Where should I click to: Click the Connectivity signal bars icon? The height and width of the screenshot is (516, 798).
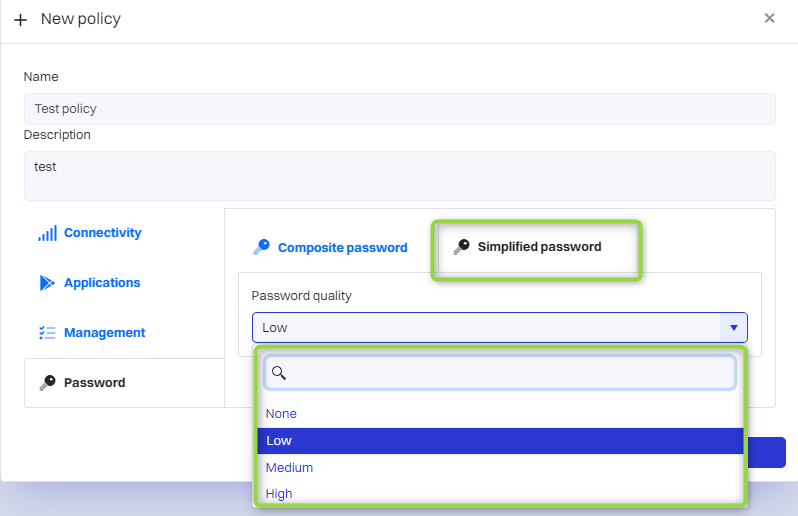(47, 233)
